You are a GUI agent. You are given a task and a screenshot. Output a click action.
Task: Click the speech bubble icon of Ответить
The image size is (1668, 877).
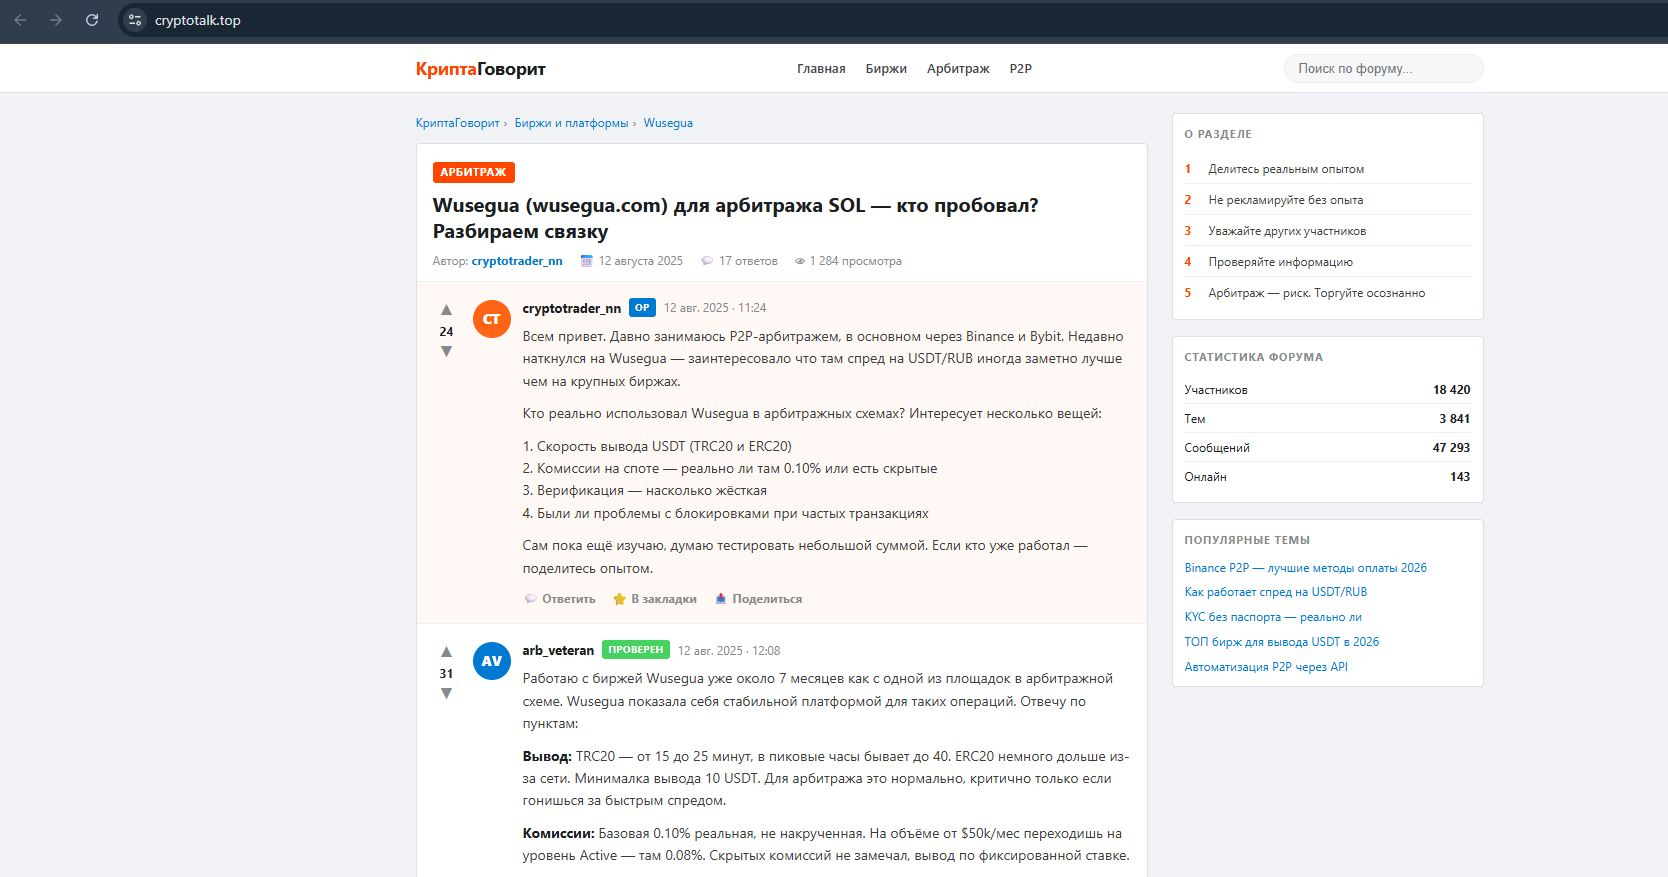531,599
